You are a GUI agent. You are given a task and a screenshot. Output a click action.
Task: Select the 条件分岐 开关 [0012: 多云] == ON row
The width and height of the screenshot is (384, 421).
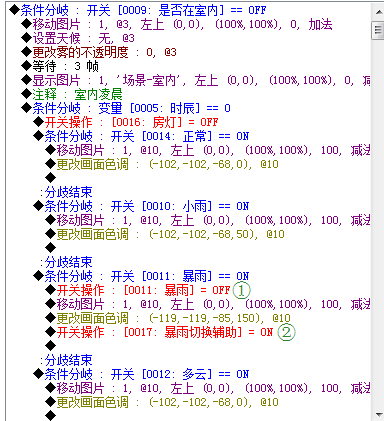(x=141, y=374)
